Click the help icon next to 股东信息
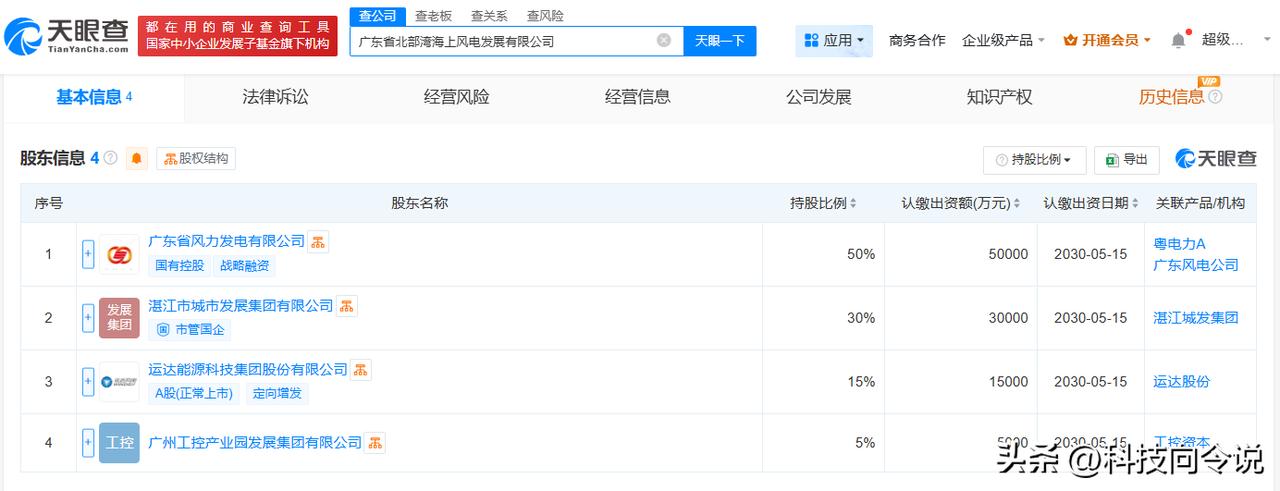The image size is (1280, 491). (x=110, y=158)
